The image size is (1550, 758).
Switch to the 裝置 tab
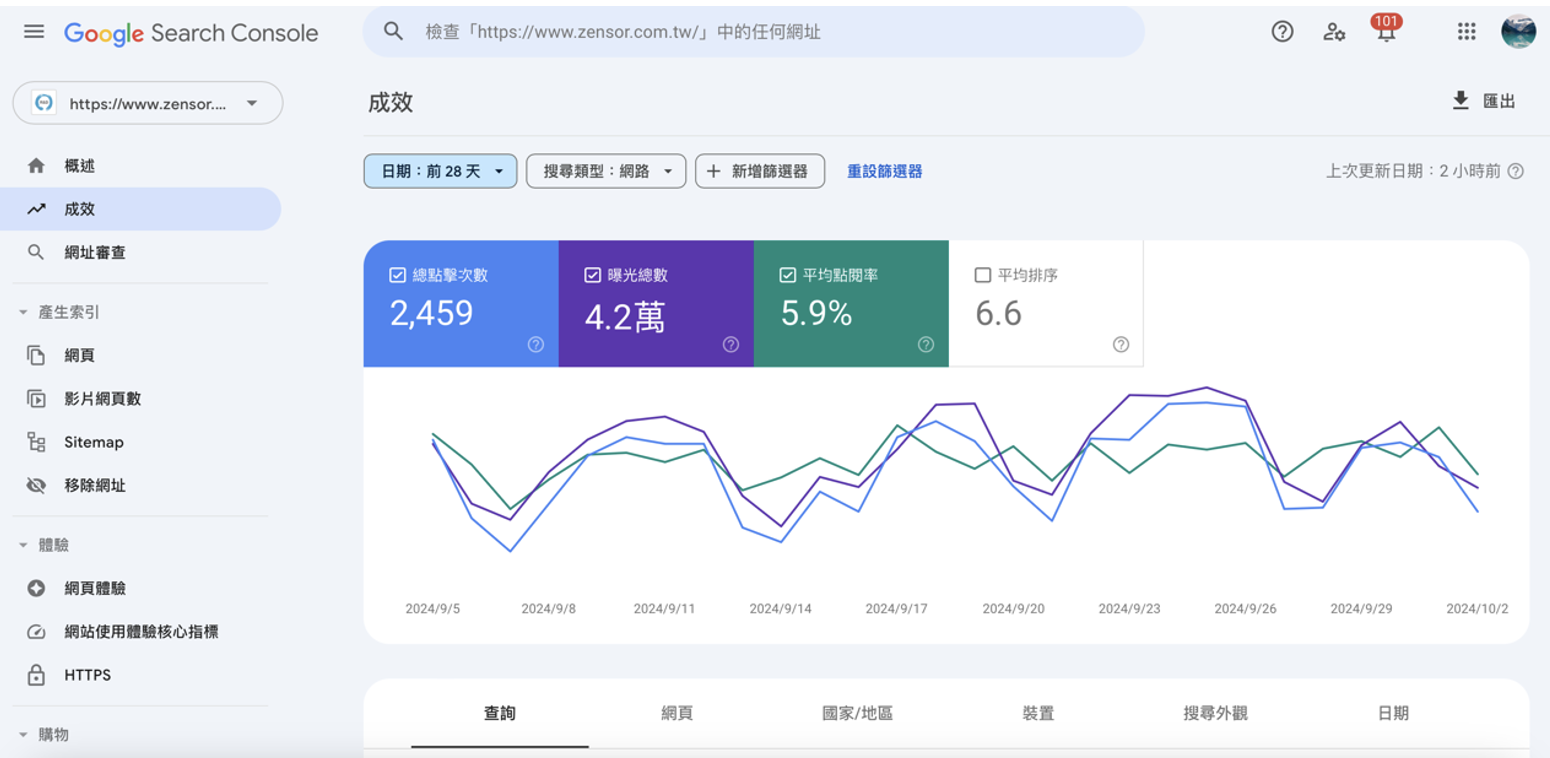[1038, 713]
